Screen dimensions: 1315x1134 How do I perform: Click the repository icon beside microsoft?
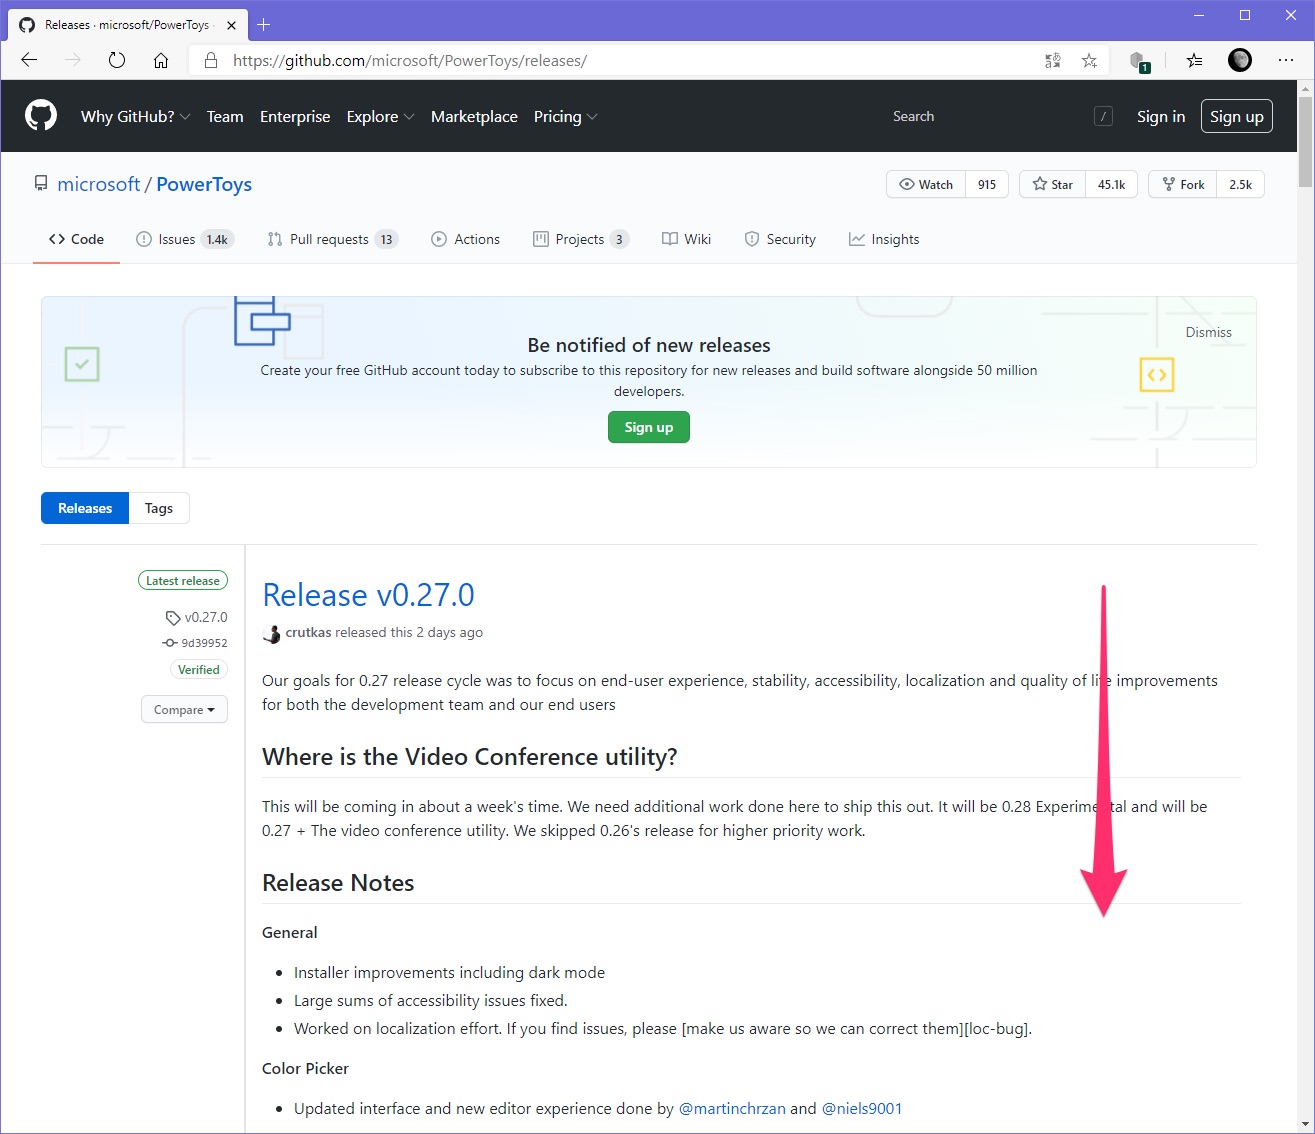click(x=41, y=184)
